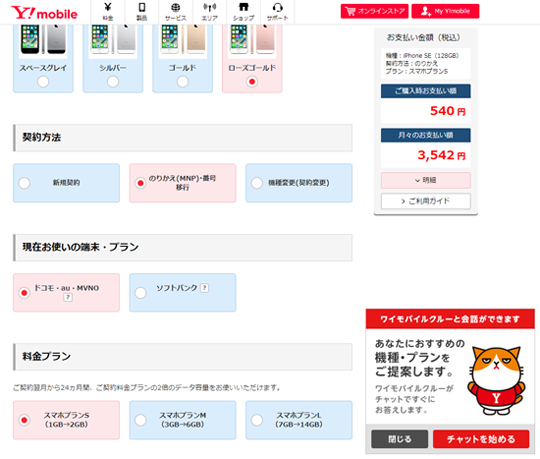
Task: Select スマホプランM (3GB→6GB)
Action: [183, 420]
